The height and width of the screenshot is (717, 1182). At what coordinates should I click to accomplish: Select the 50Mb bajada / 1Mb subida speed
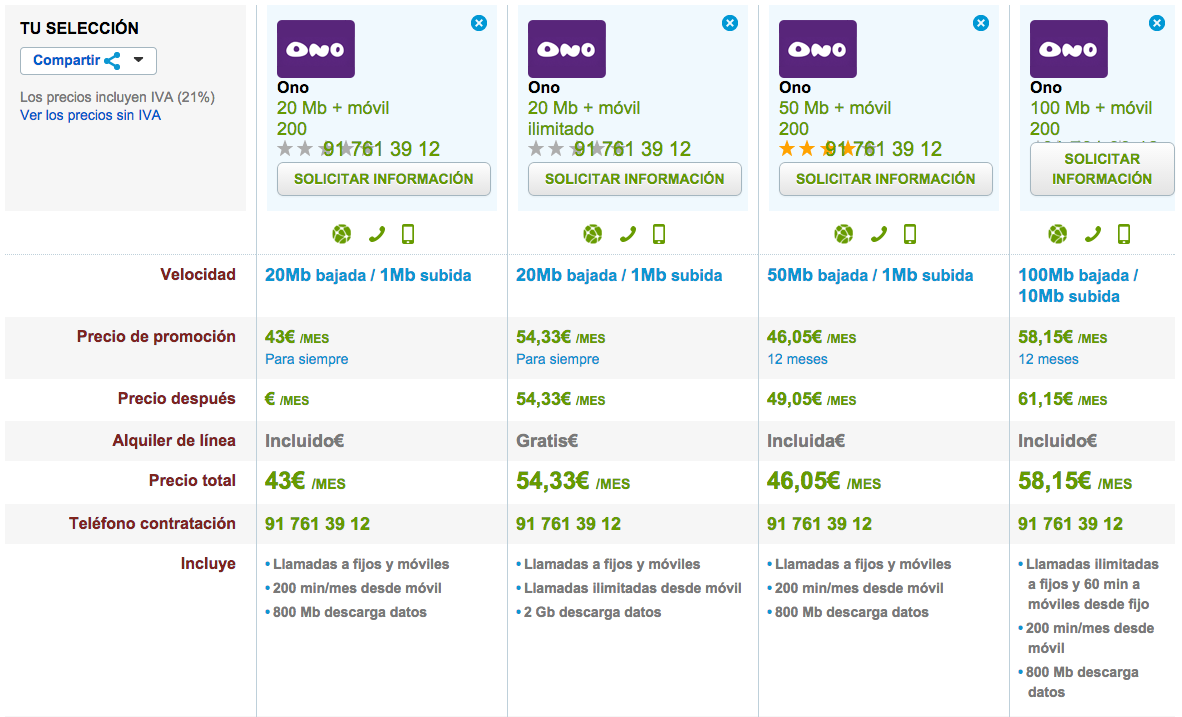870,275
